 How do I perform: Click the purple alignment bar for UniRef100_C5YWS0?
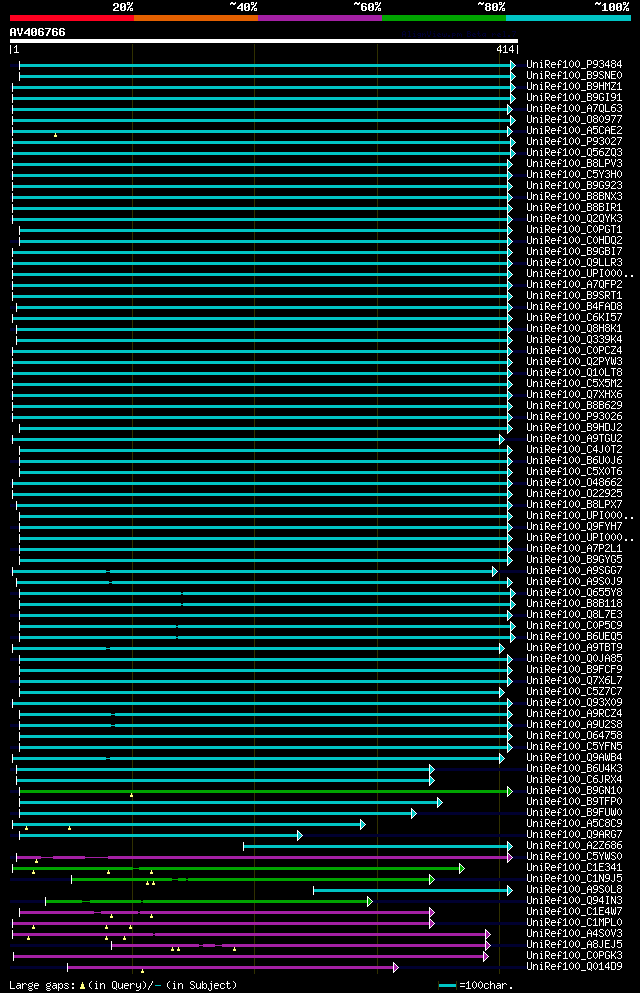[265, 857]
